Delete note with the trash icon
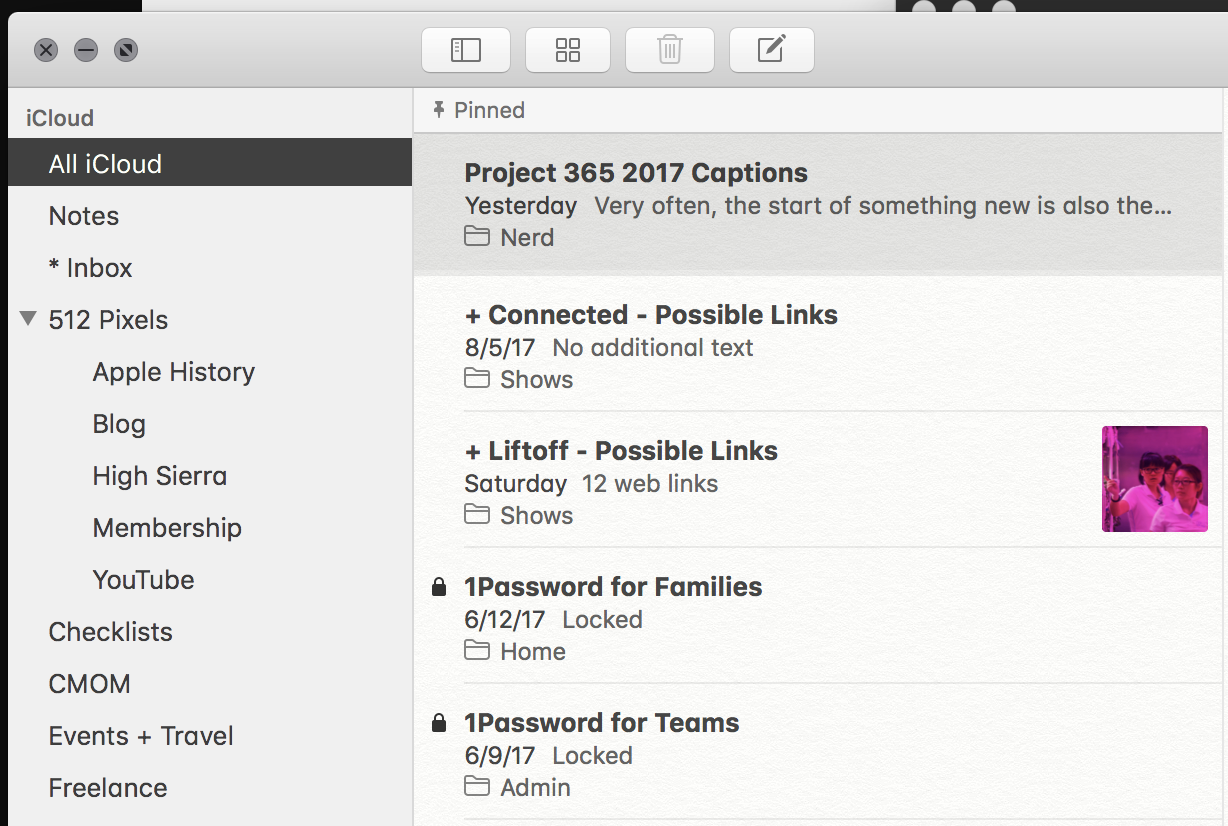The width and height of the screenshot is (1228, 826). (x=670, y=50)
